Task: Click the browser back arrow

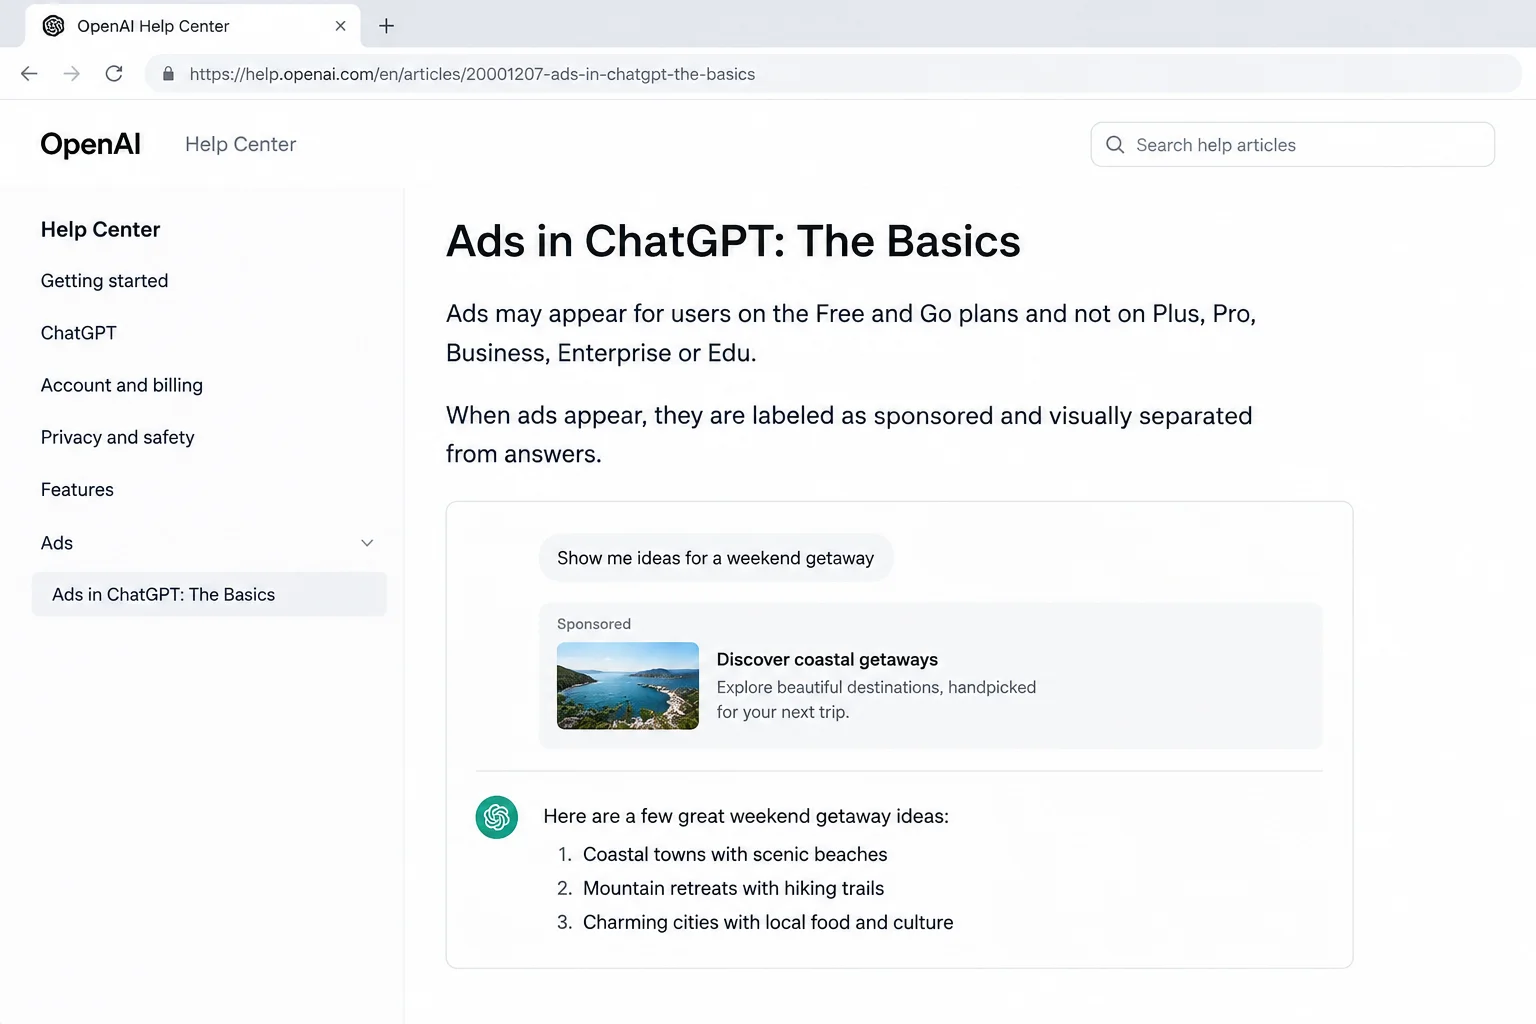Action: coord(29,73)
